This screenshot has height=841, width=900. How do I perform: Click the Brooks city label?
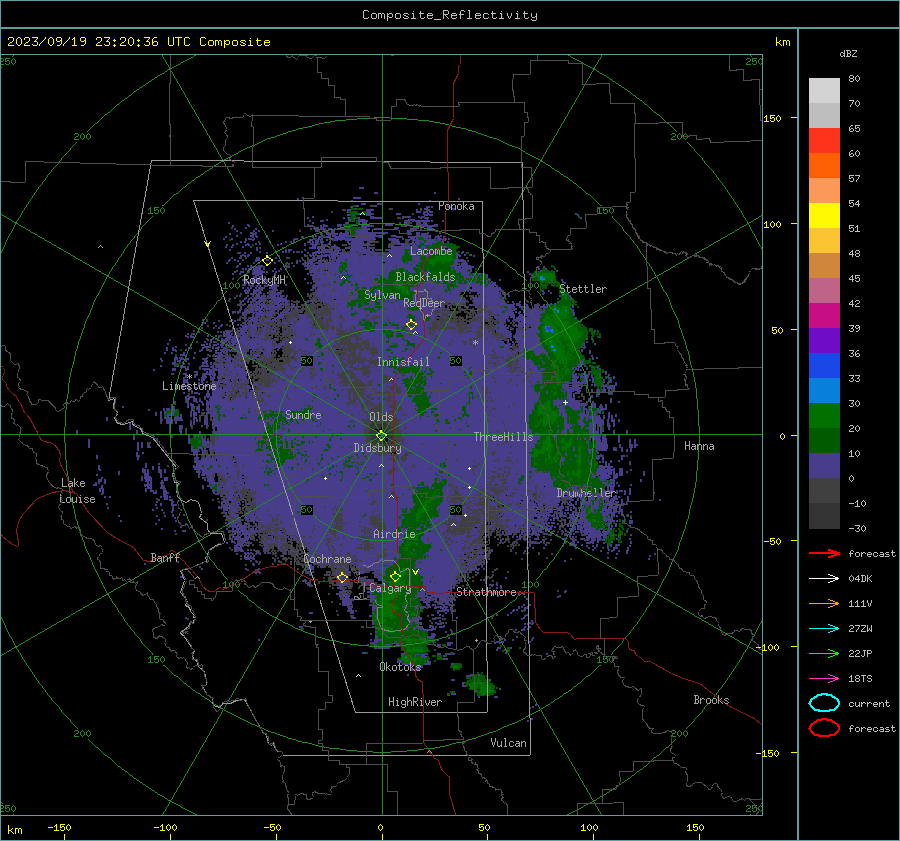click(x=711, y=700)
